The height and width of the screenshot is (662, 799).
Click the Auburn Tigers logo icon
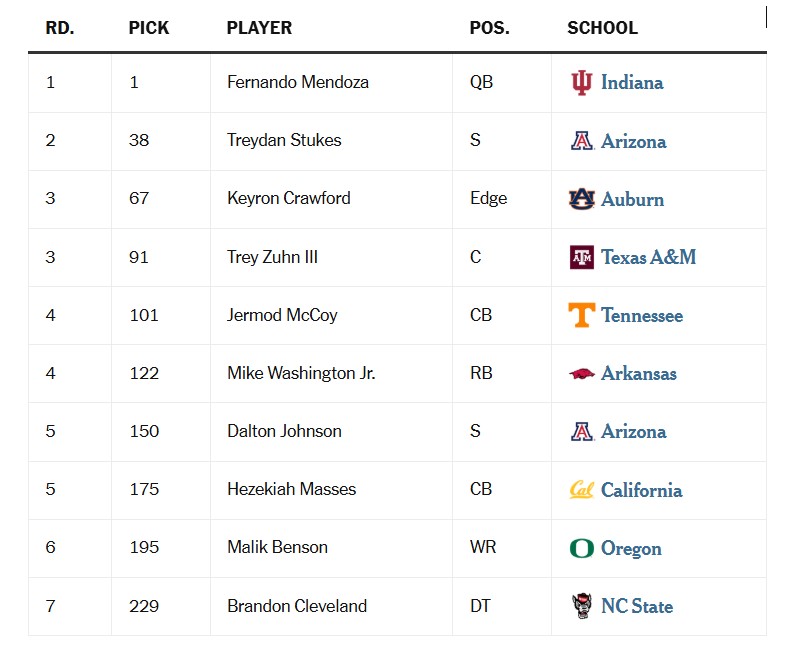point(581,199)
